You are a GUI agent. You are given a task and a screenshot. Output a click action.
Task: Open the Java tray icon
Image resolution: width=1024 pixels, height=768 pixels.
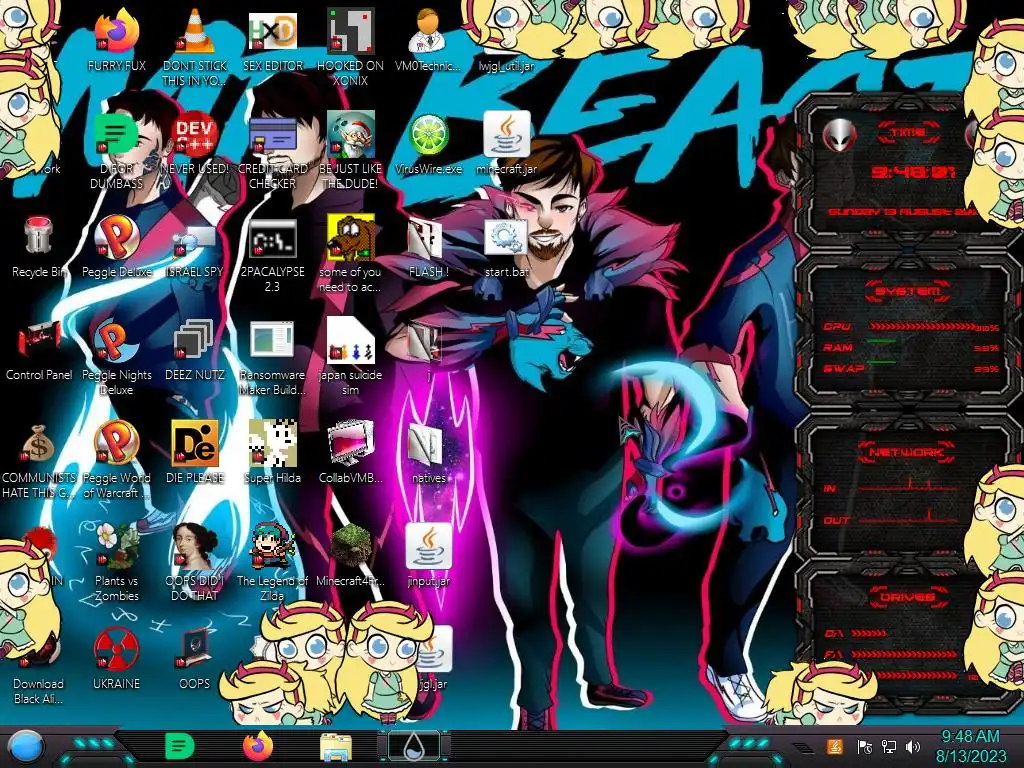point(835,746)
